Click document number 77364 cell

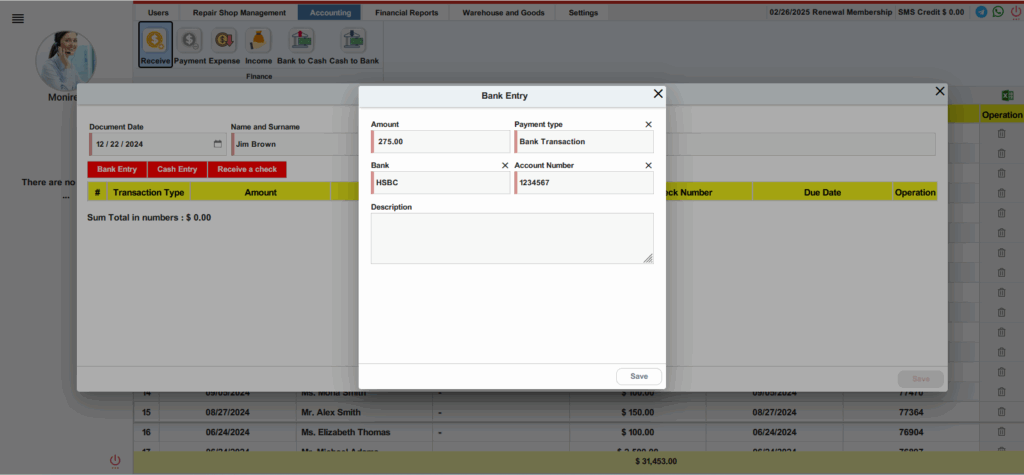[910, 412]
